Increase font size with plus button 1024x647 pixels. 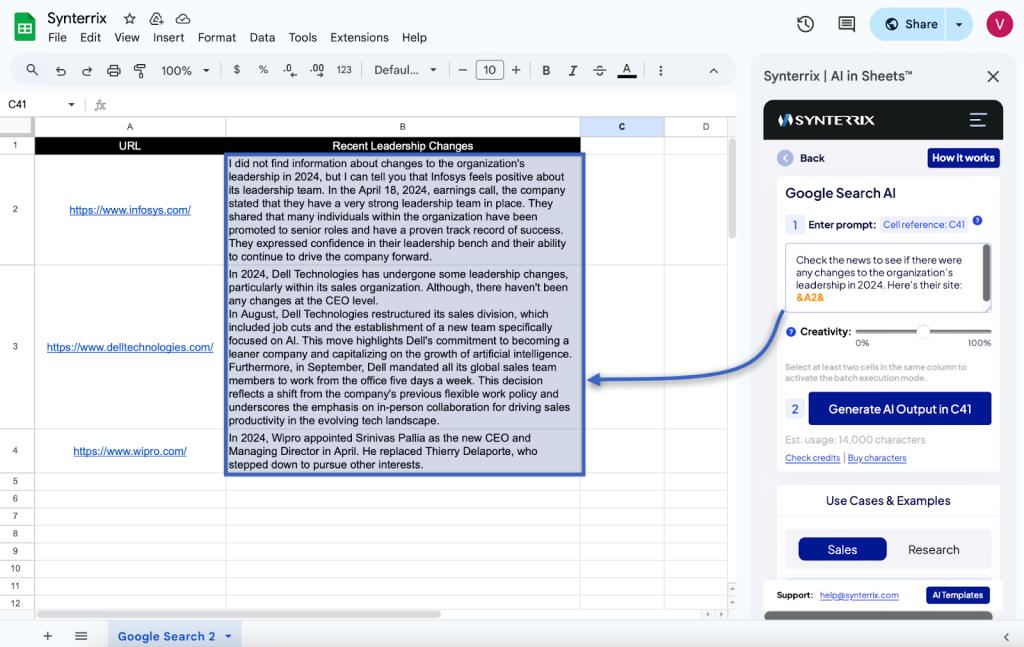point(516,70)
